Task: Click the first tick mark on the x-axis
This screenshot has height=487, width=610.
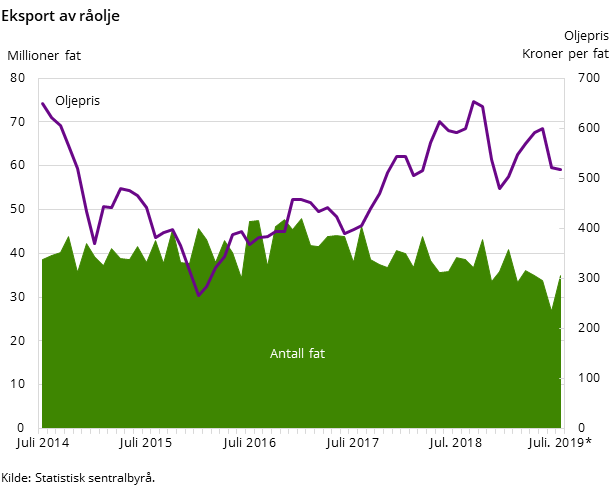Action: (41, 432)
